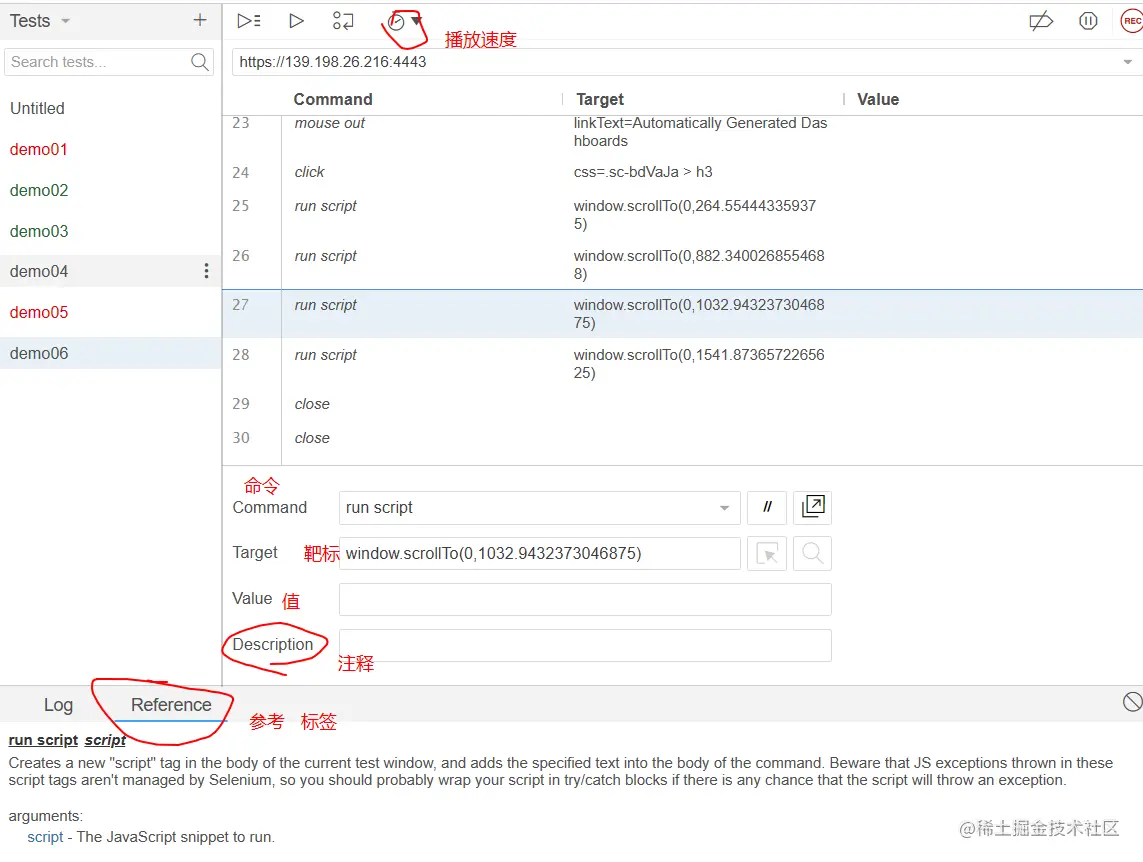Select row 26 run script command
The height and width of the screenshot is (862, 1143).
point(682,265)
